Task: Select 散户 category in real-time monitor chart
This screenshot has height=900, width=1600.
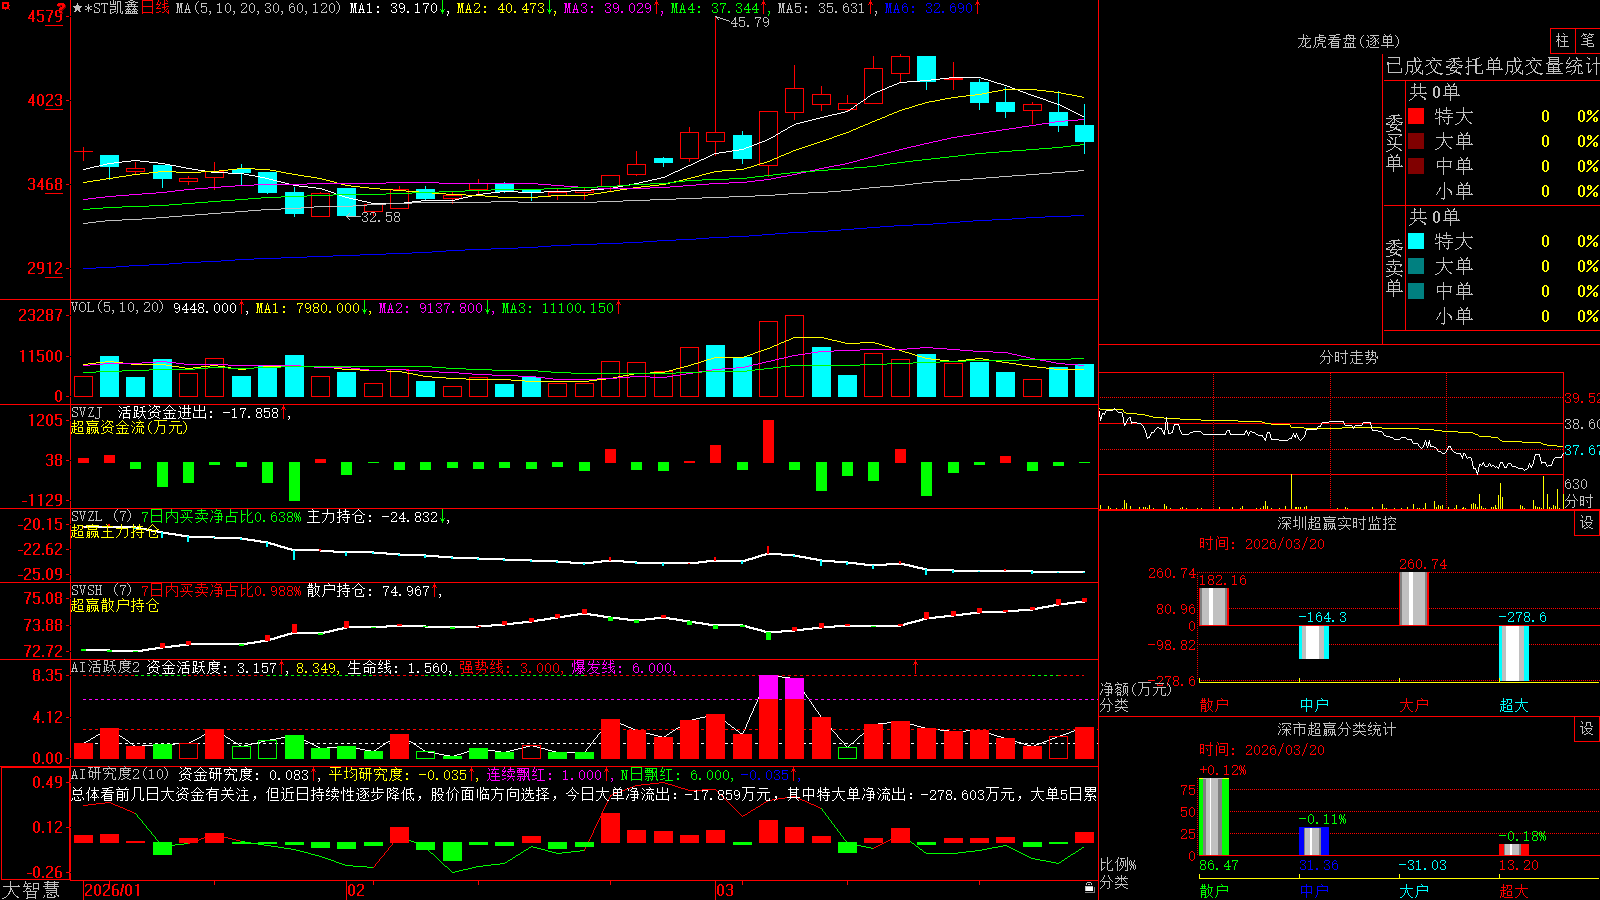Action: [x=1214, y=705]
